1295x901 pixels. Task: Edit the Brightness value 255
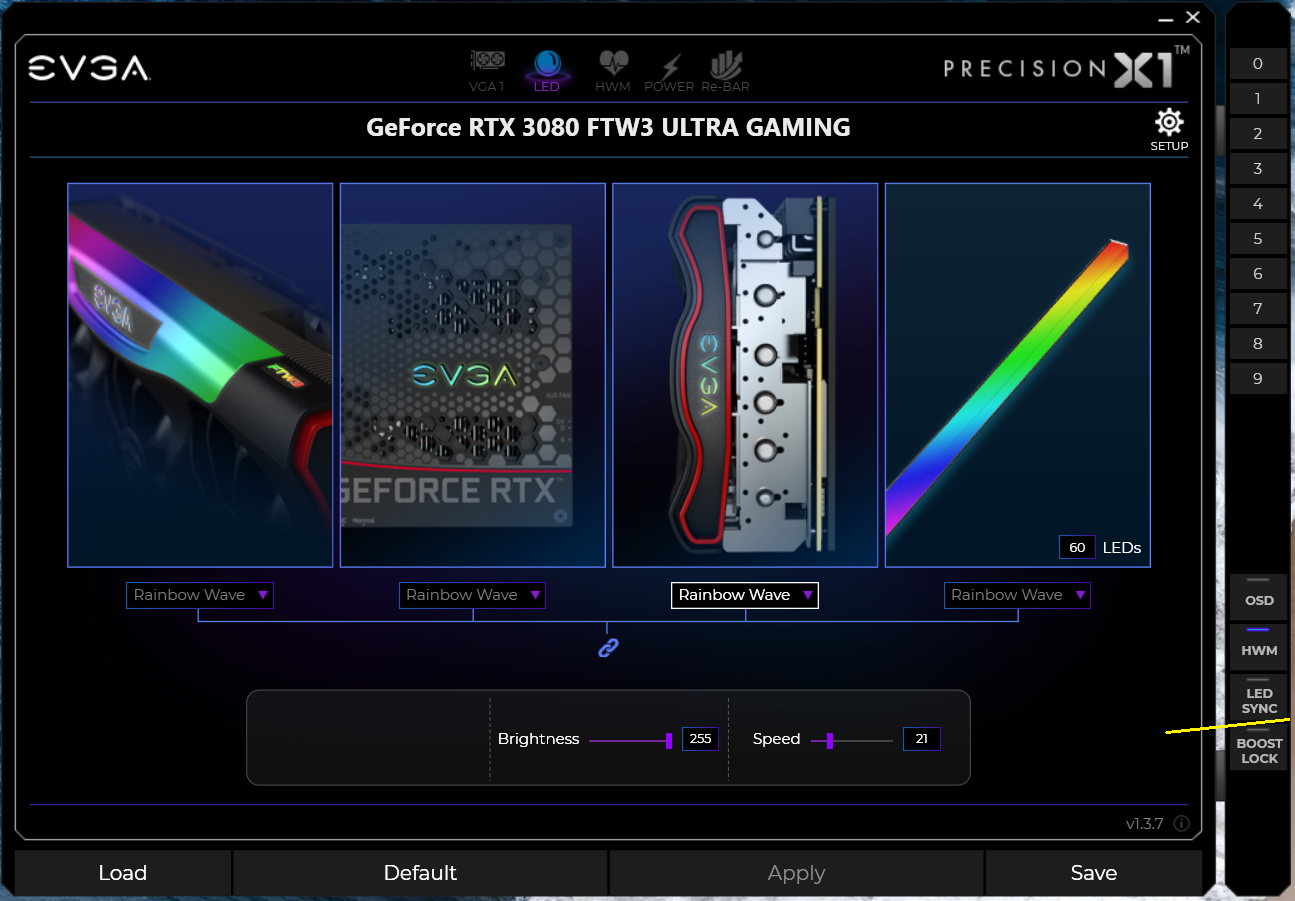[x=700, y=739]
